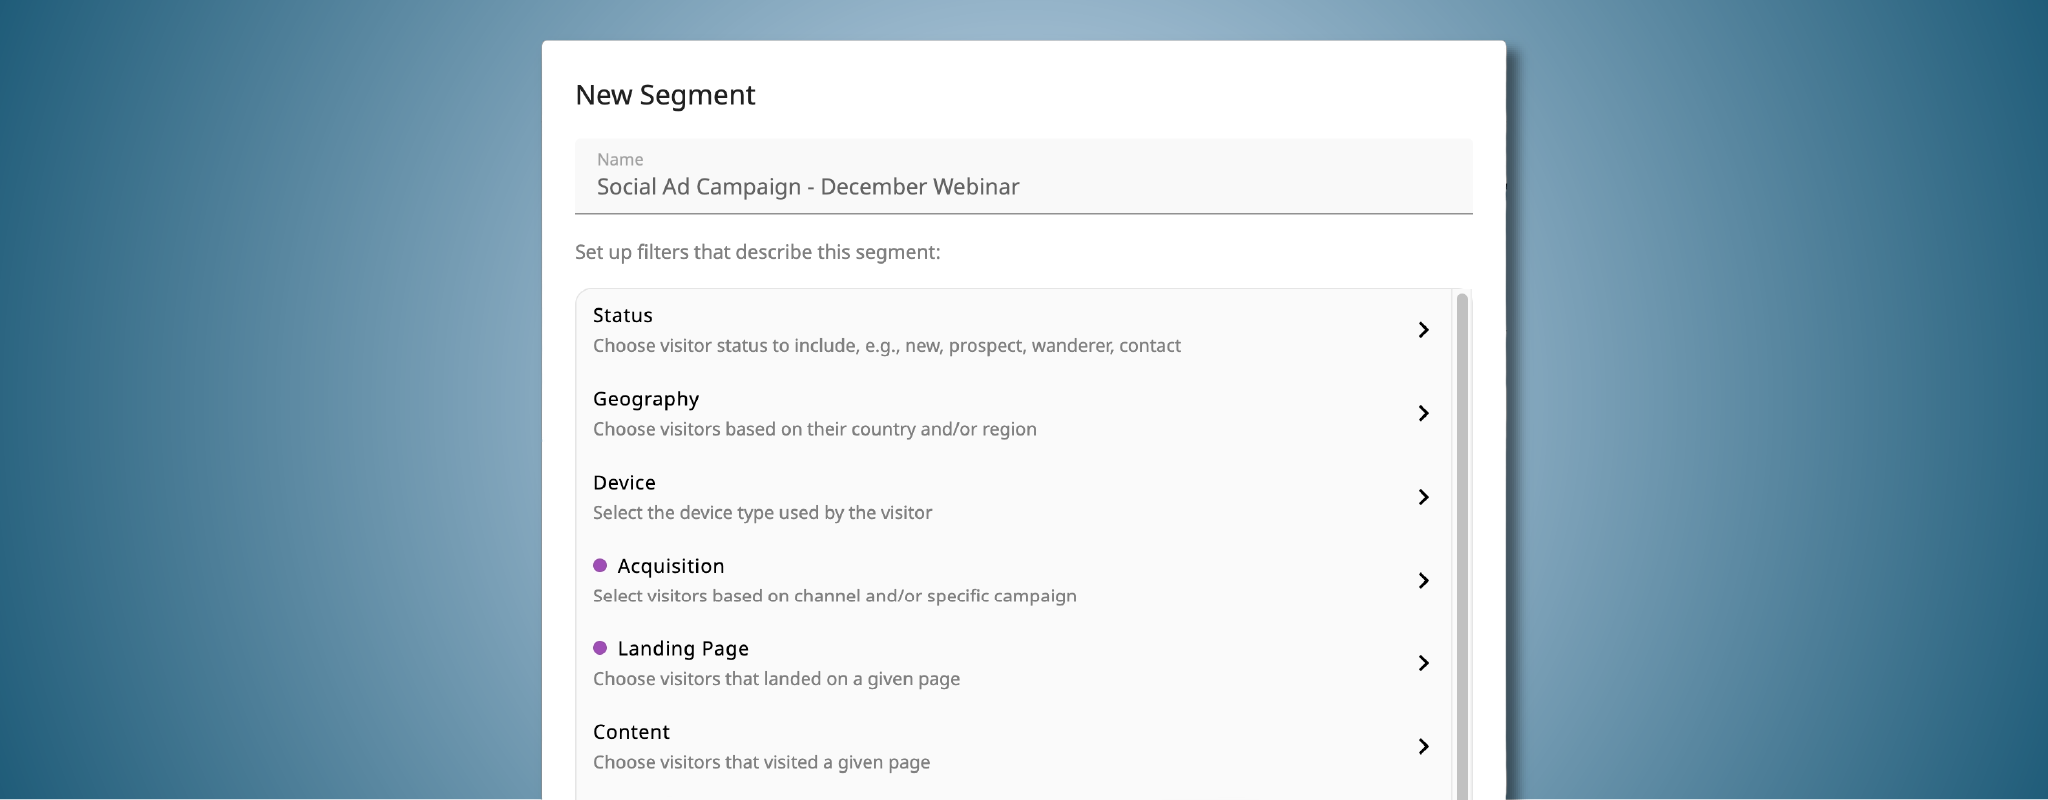
Task: Click the filter list vertical scrollbar
Action: coord(1462,540)
